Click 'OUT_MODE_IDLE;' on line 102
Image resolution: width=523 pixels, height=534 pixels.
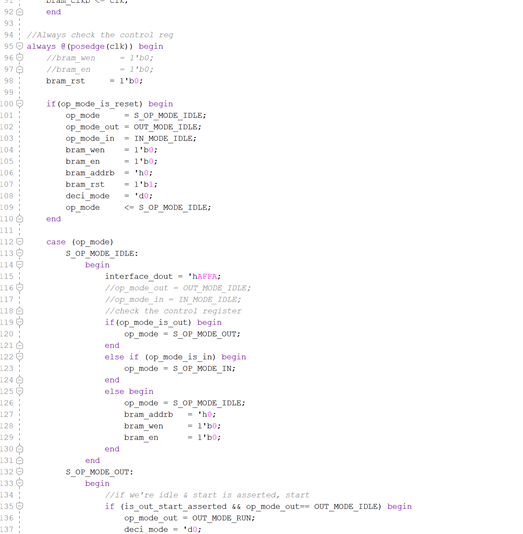pos(168,127)
